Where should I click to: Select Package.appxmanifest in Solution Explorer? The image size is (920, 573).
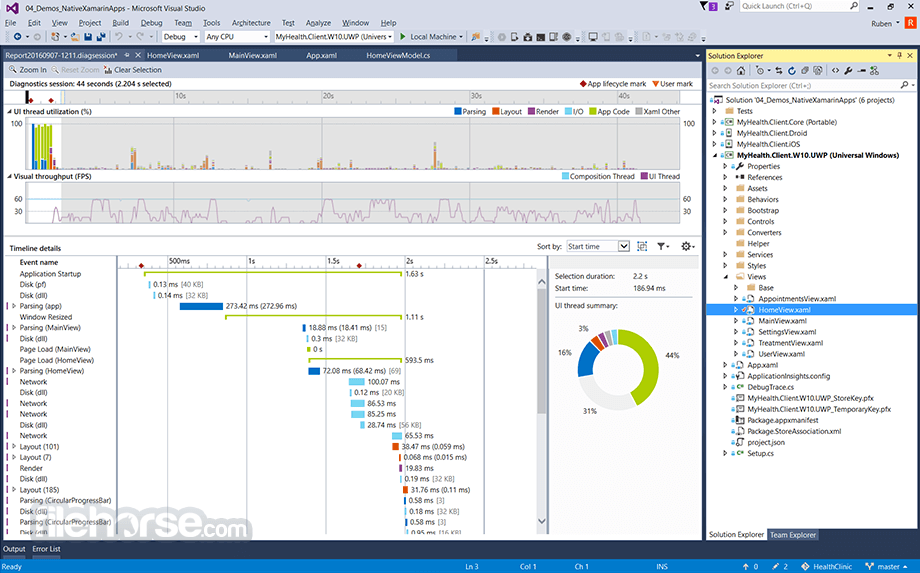click(783, 420)
